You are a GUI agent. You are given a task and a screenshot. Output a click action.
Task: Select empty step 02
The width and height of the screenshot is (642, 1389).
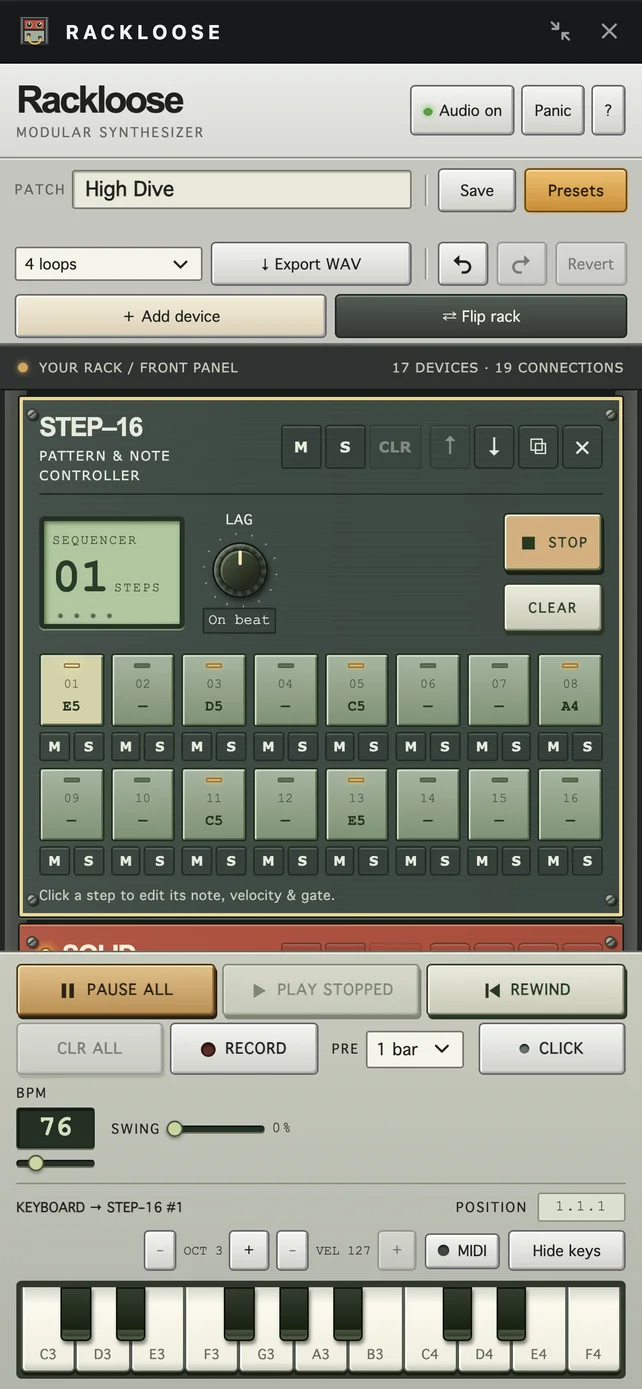pos(143,690)
